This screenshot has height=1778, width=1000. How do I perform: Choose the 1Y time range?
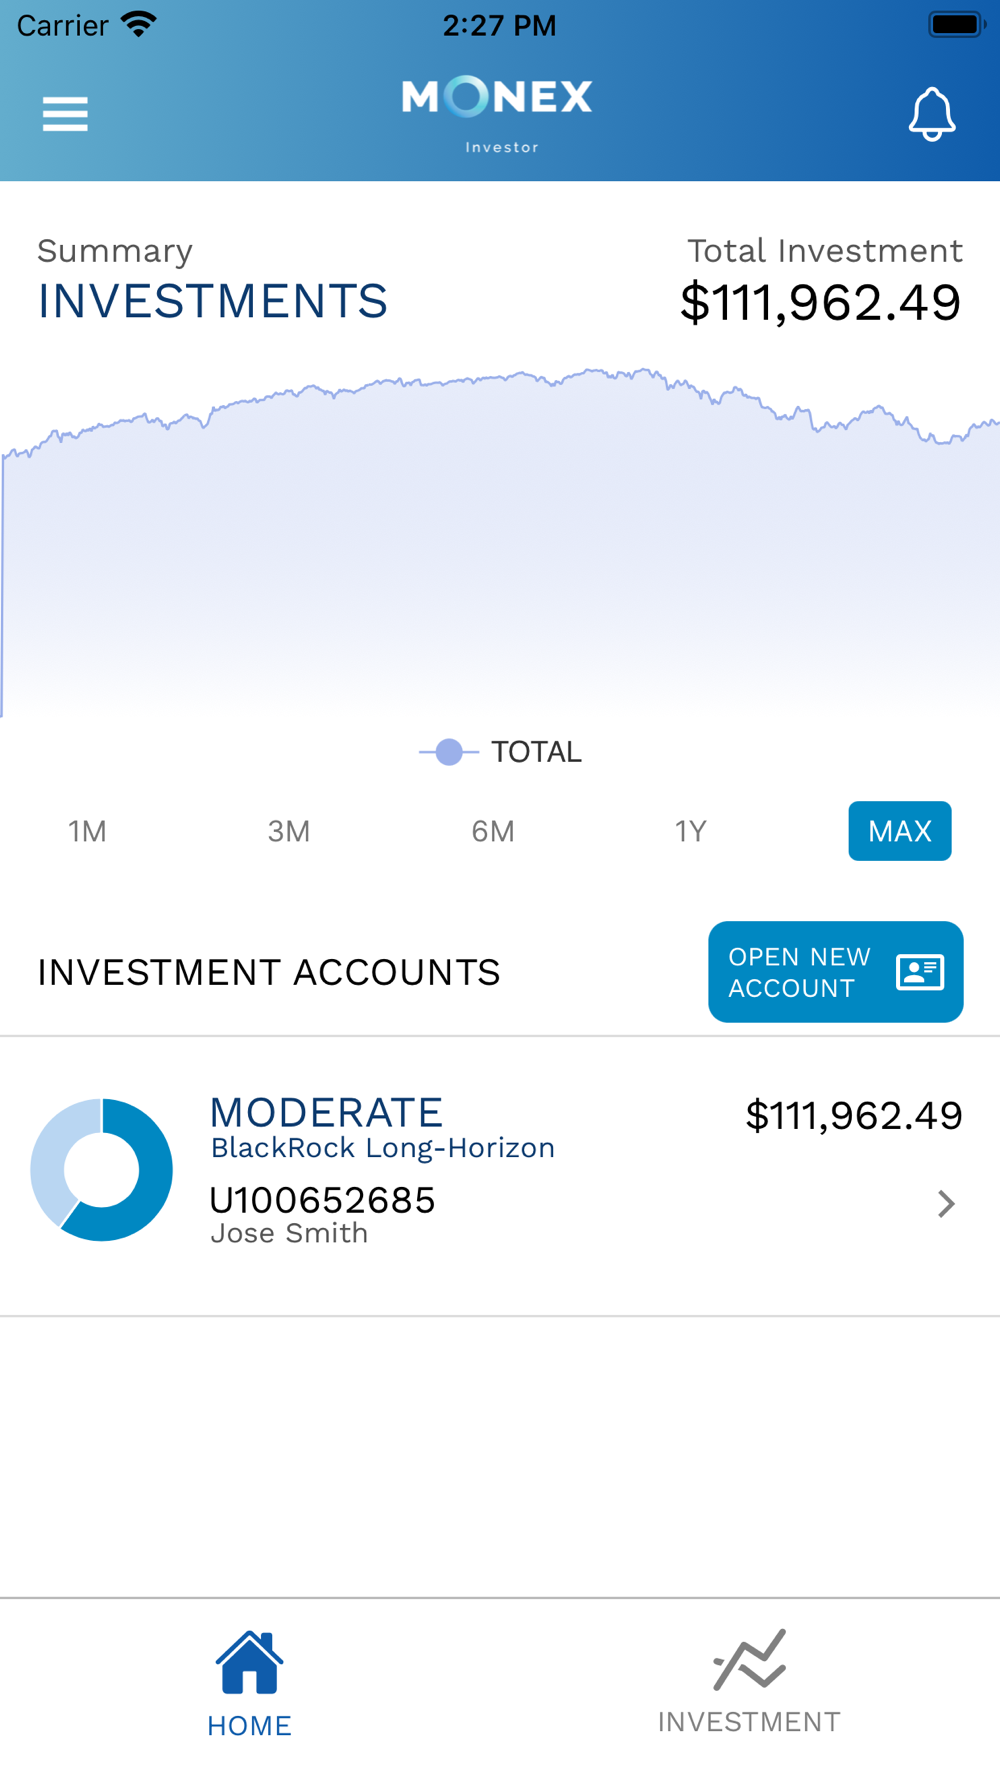691,831
